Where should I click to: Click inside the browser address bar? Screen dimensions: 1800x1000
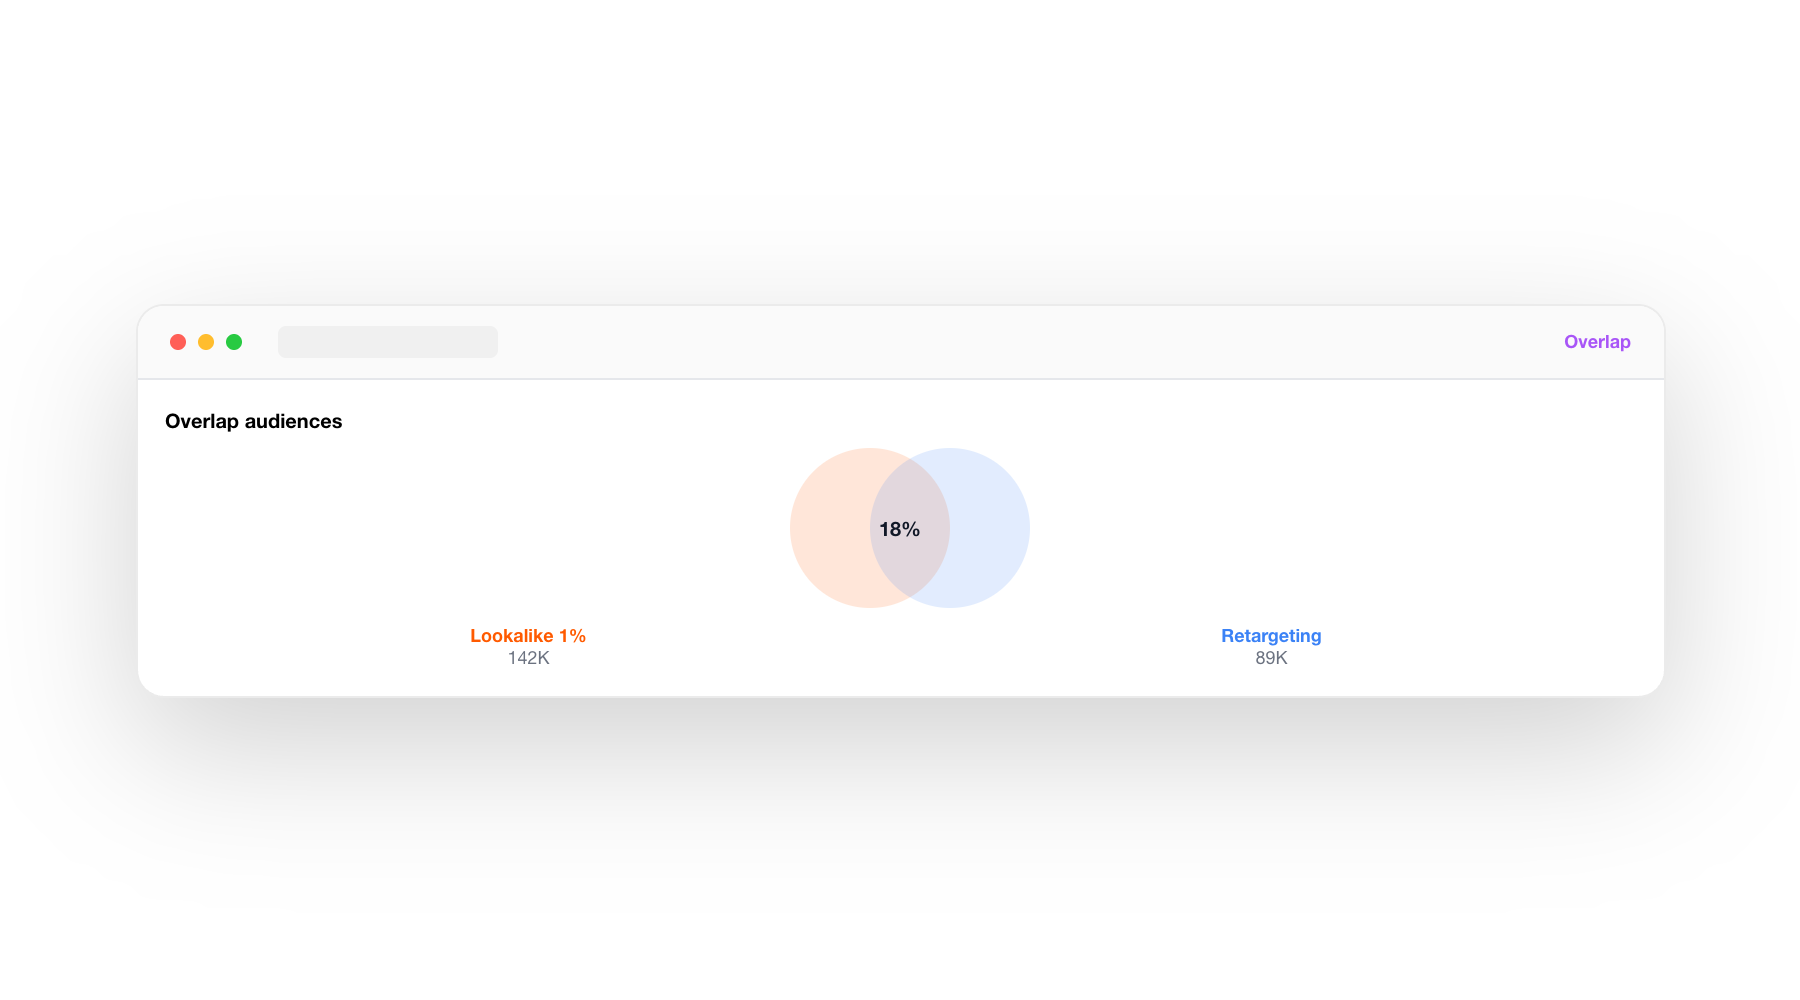(388, 341)
